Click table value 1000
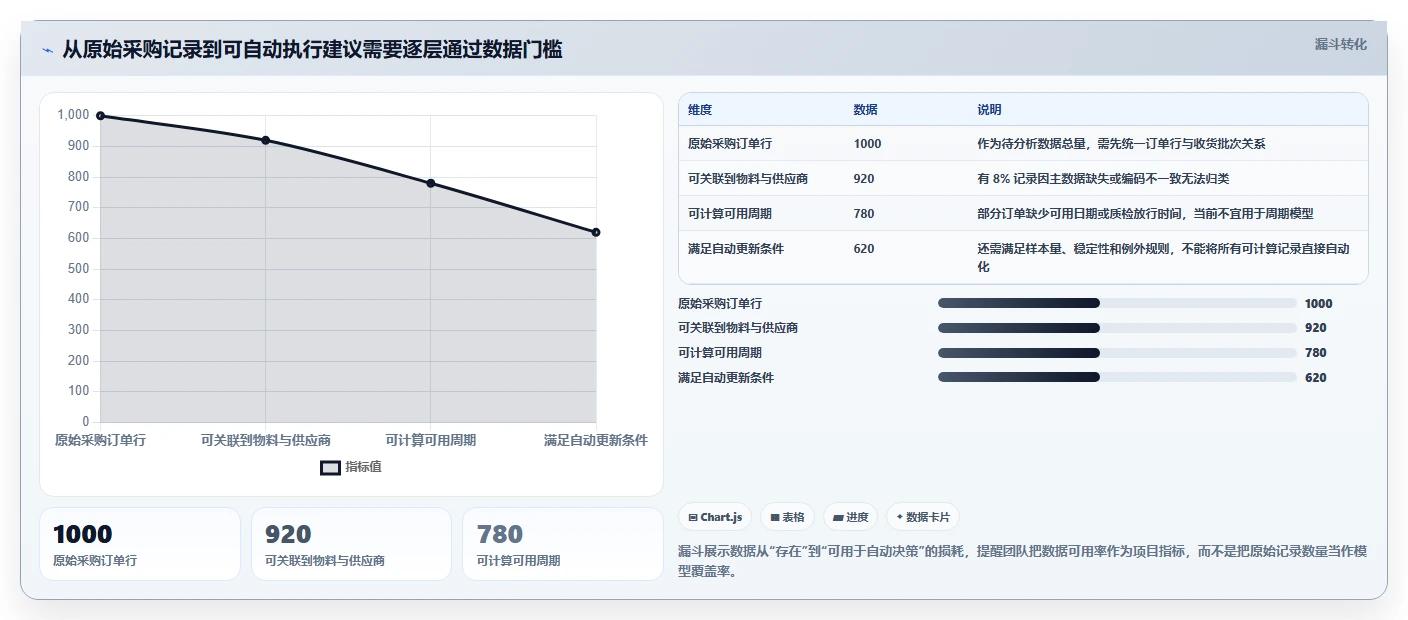This screenshot has width=1408, height=620. [x=867, y=144]
